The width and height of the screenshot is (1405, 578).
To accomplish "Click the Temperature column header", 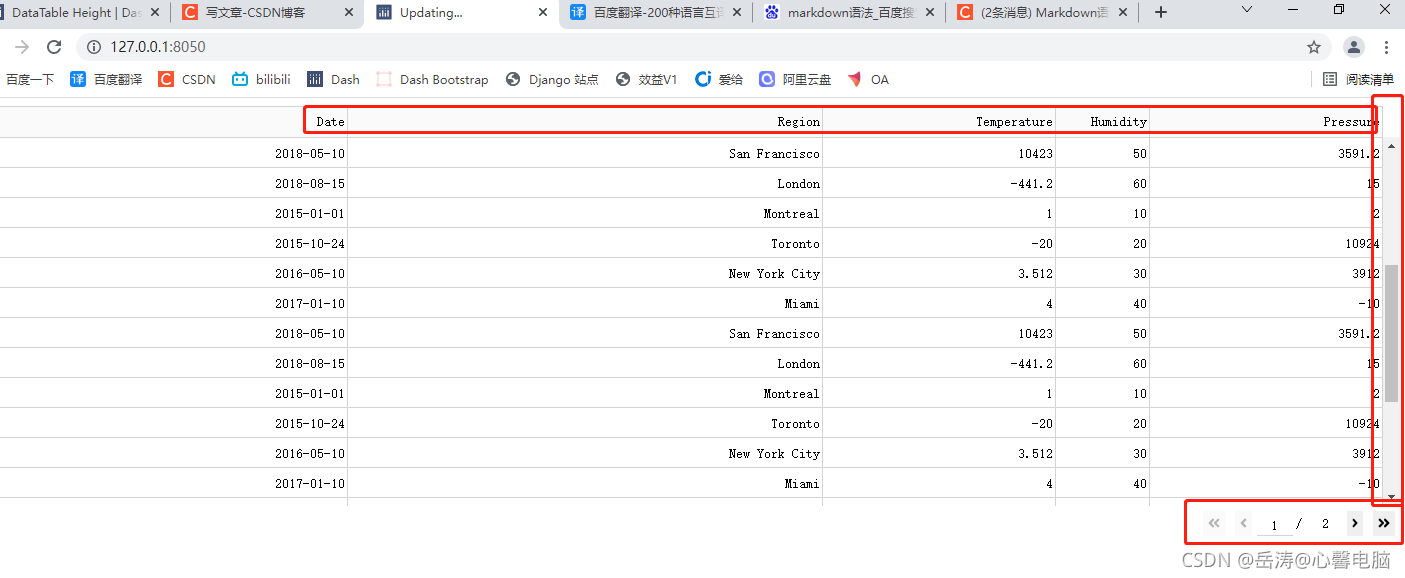I will point(939,121).
